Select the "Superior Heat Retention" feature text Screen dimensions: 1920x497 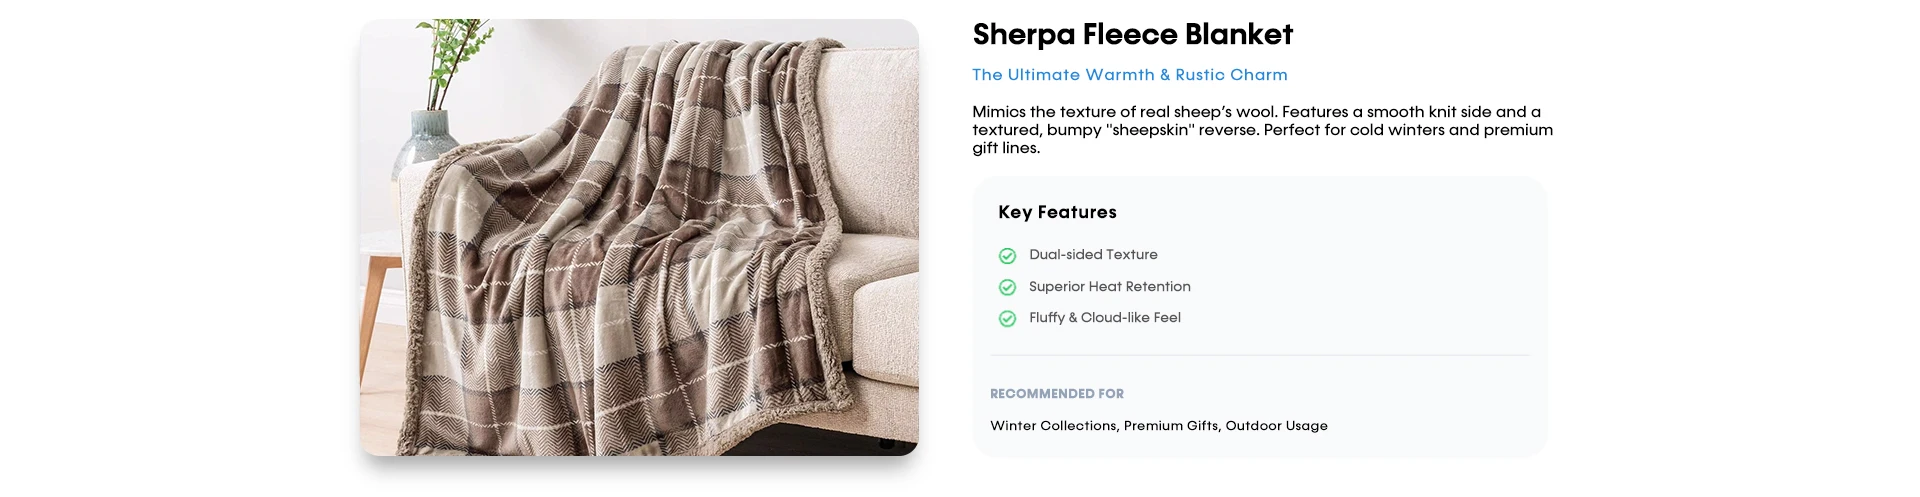(1109, 287)
